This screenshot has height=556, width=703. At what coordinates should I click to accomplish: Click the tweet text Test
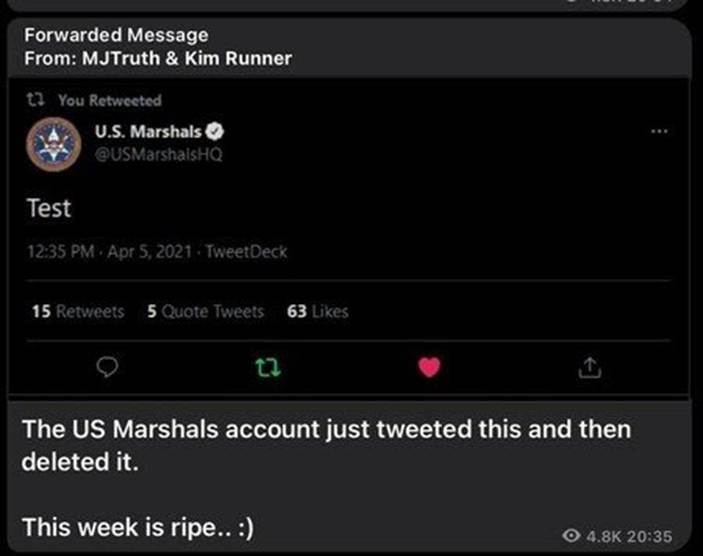tap(48, 208)
